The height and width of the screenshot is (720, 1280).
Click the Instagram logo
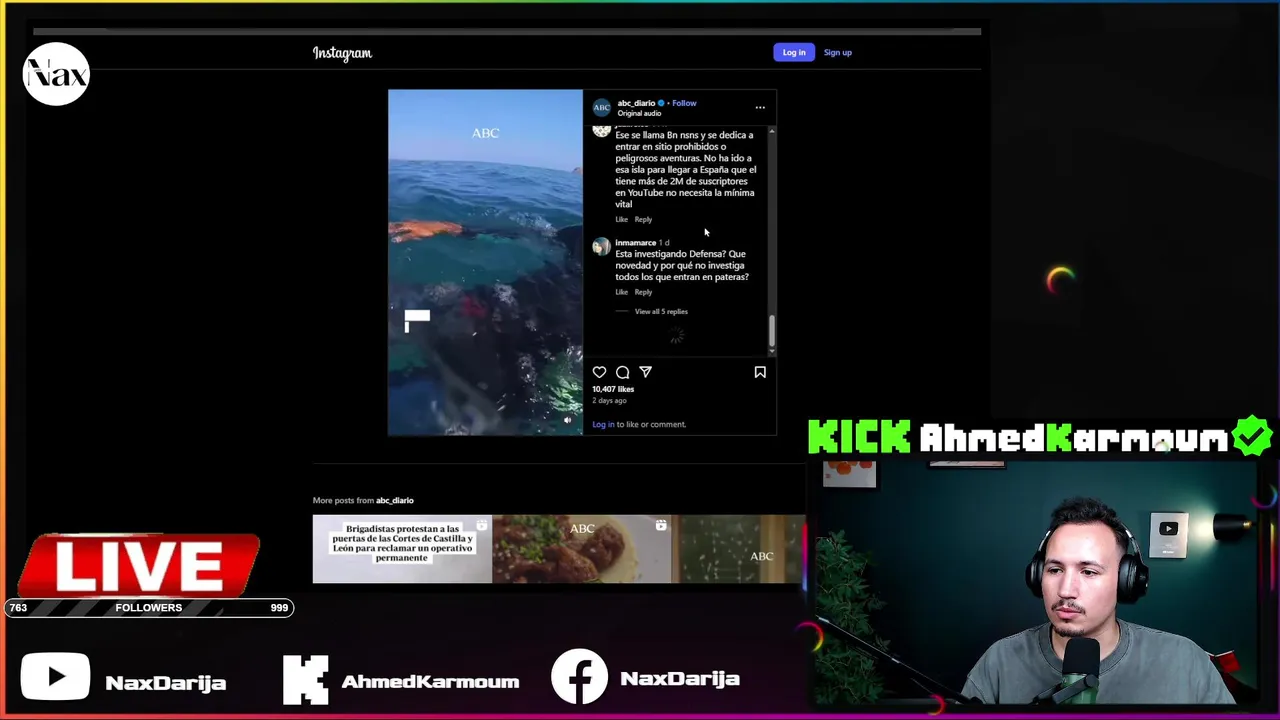tap(342, 53)
